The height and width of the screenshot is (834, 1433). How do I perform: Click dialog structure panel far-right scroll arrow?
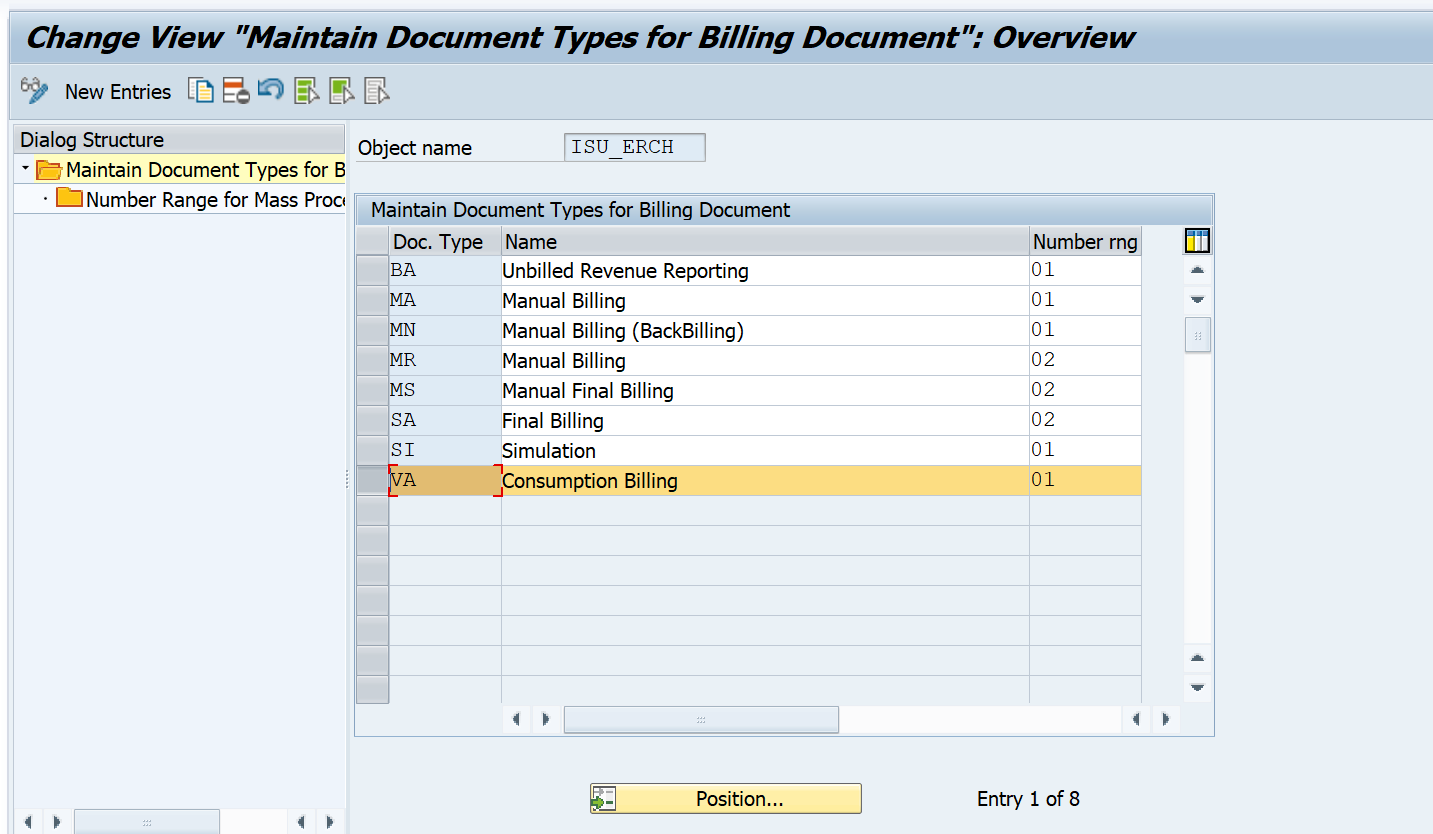[330, 822]
